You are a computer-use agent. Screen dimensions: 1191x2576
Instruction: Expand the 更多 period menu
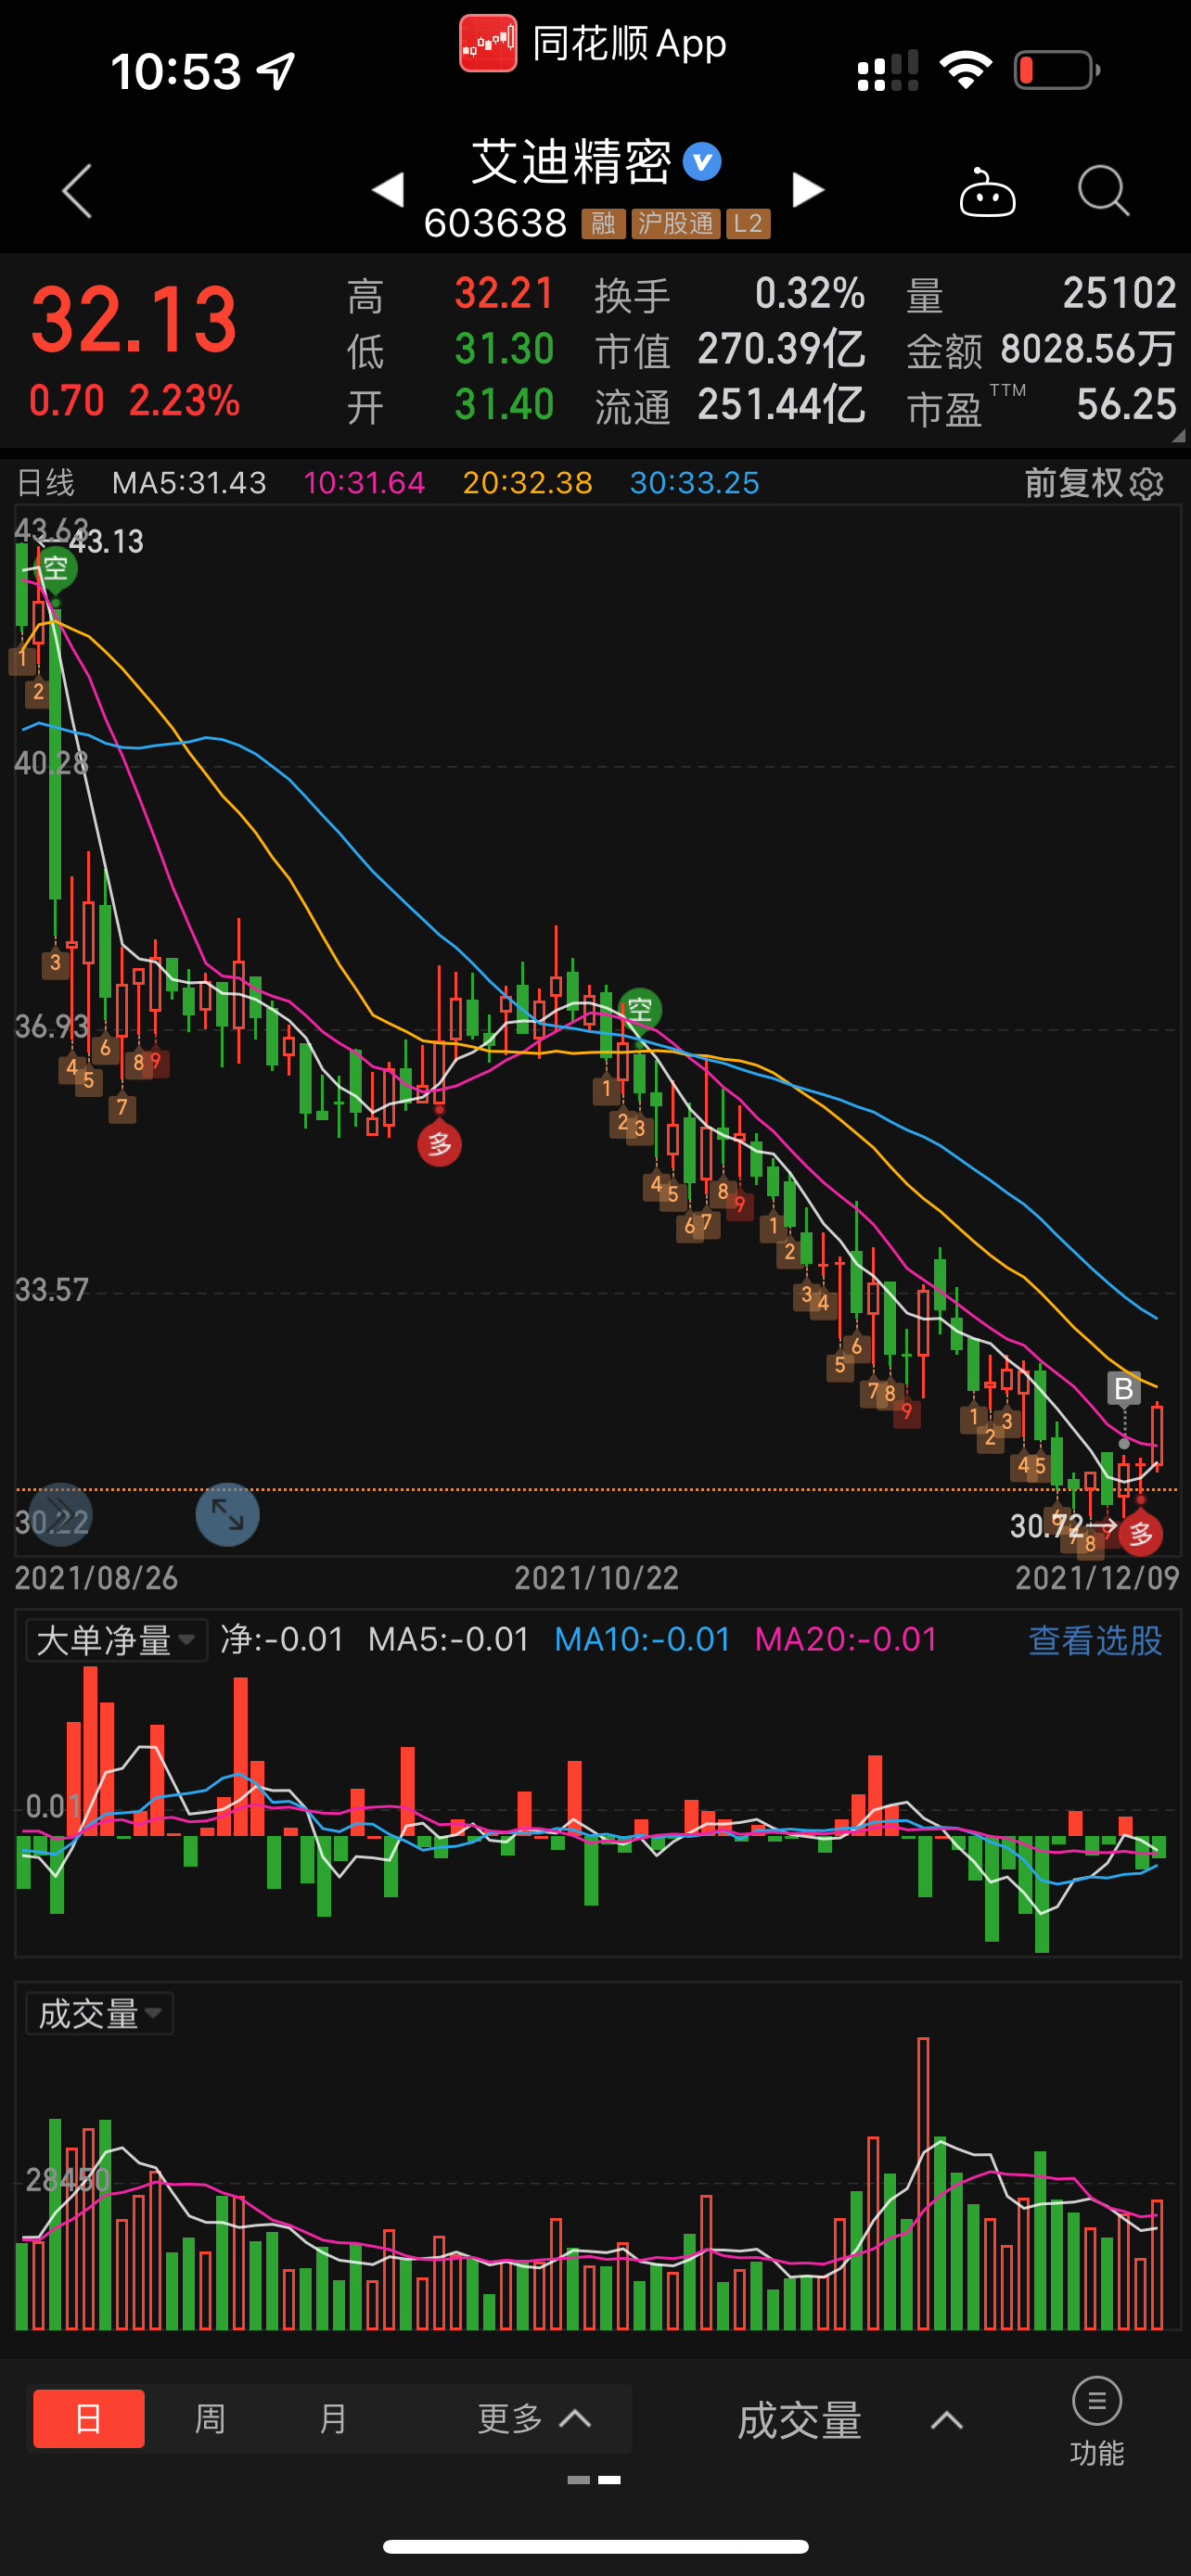coord(535,2419)
